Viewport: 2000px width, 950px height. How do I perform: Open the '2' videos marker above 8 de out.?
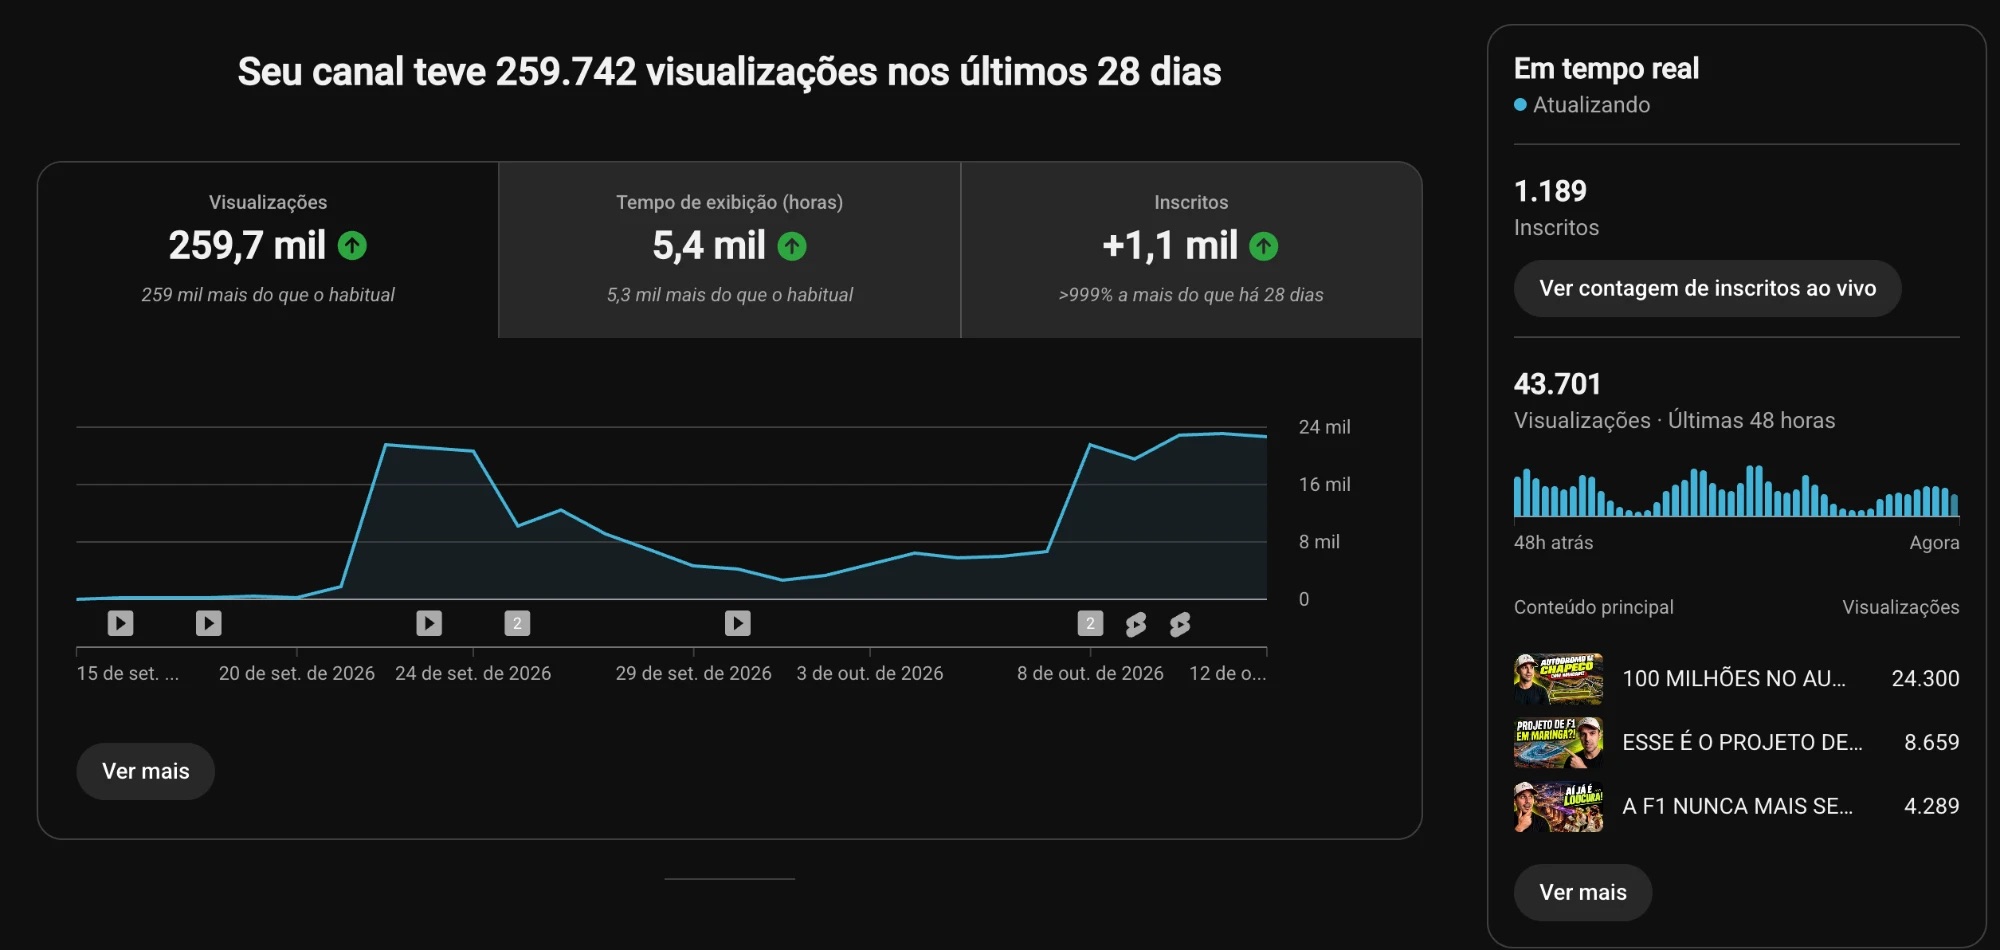tap(1090, 623)
